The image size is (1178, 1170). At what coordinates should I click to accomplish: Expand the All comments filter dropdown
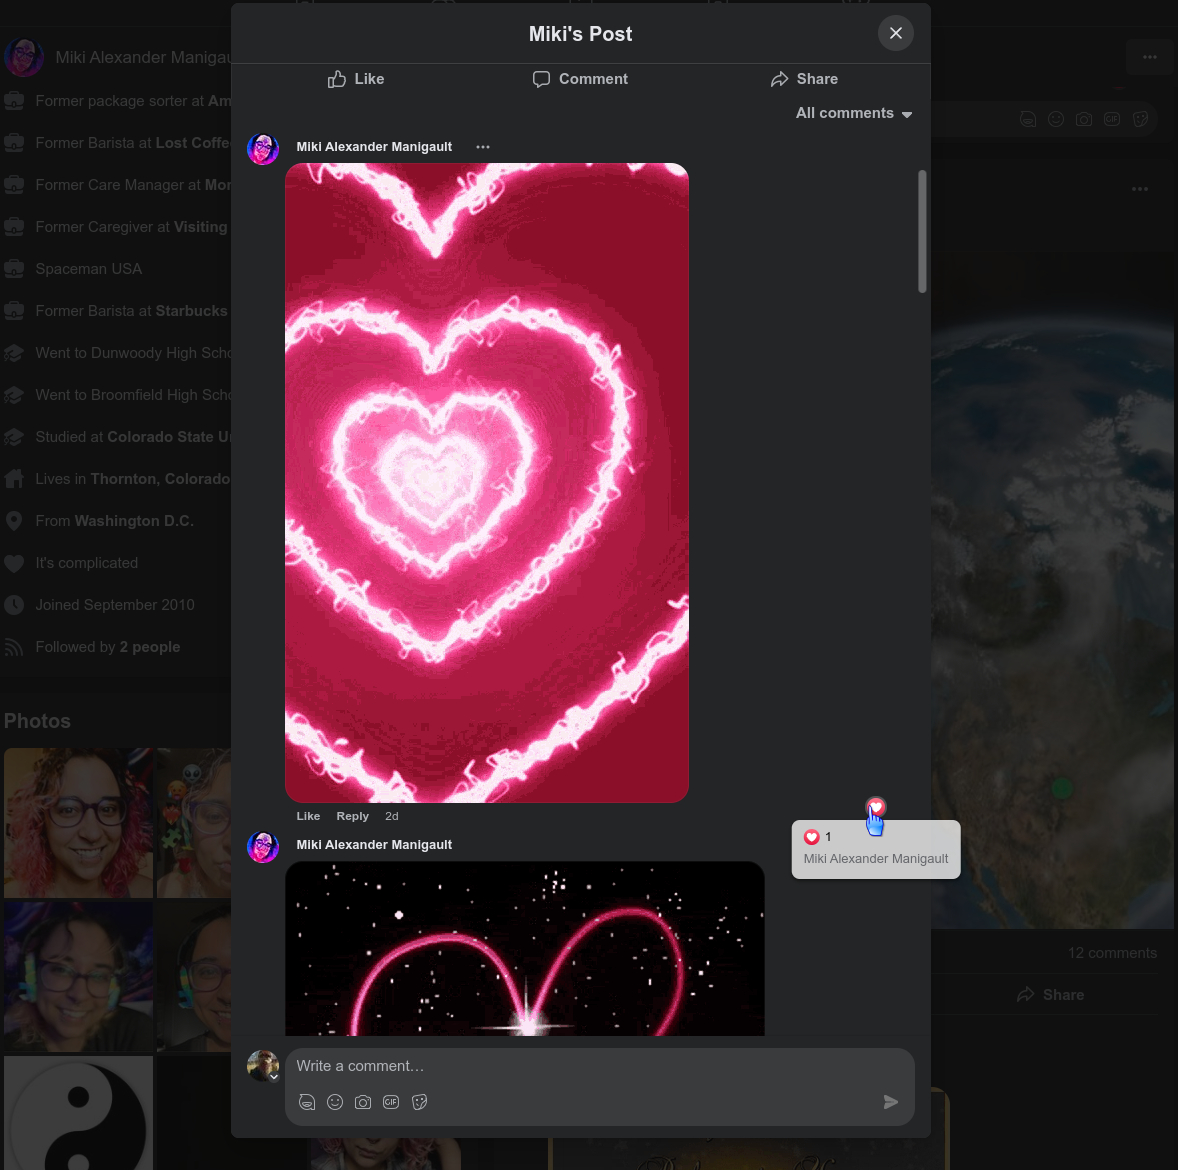pos(854,113)
